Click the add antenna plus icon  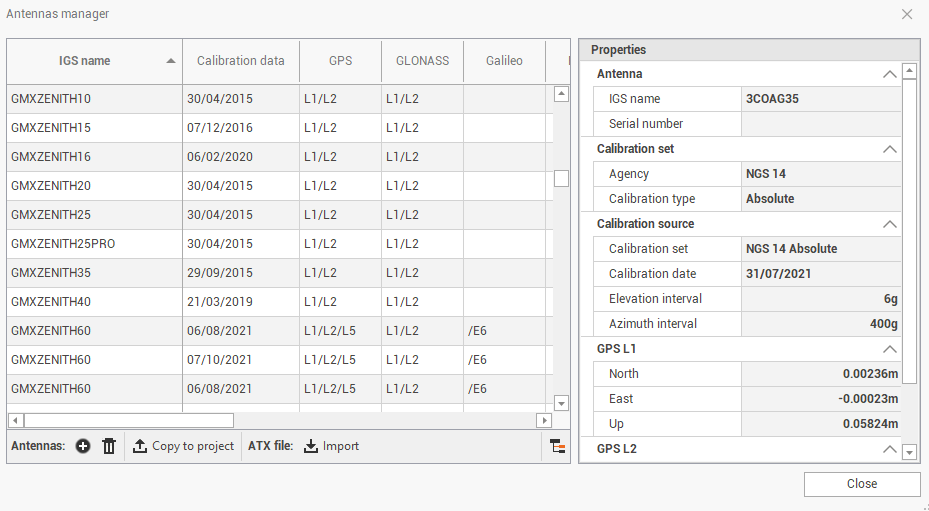pos(83,446)
